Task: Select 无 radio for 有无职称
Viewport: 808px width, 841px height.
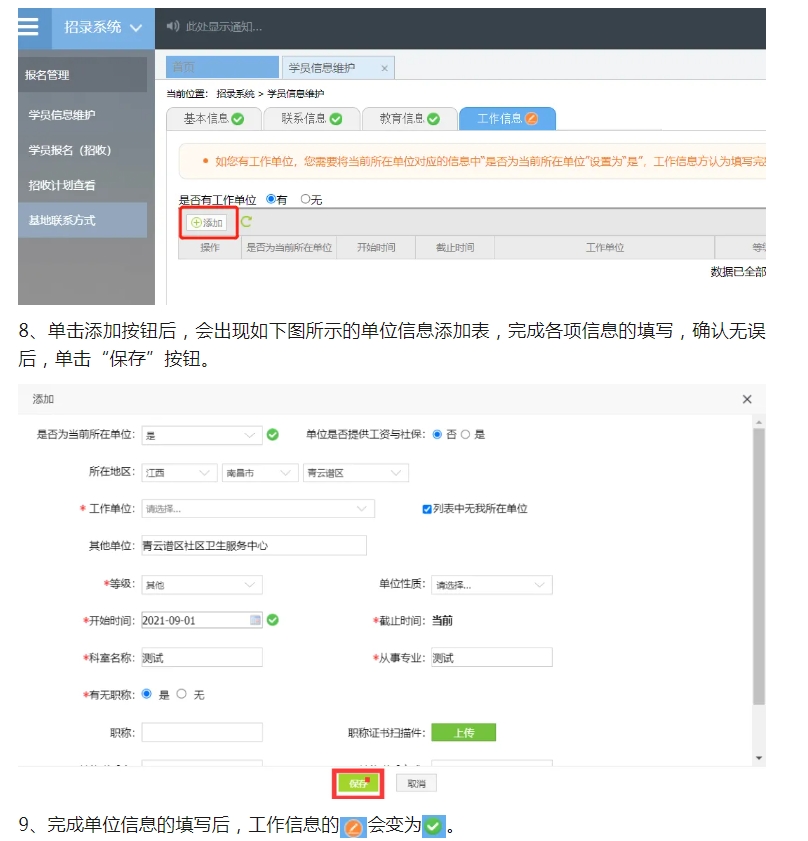Action: (x=181, y=694)
